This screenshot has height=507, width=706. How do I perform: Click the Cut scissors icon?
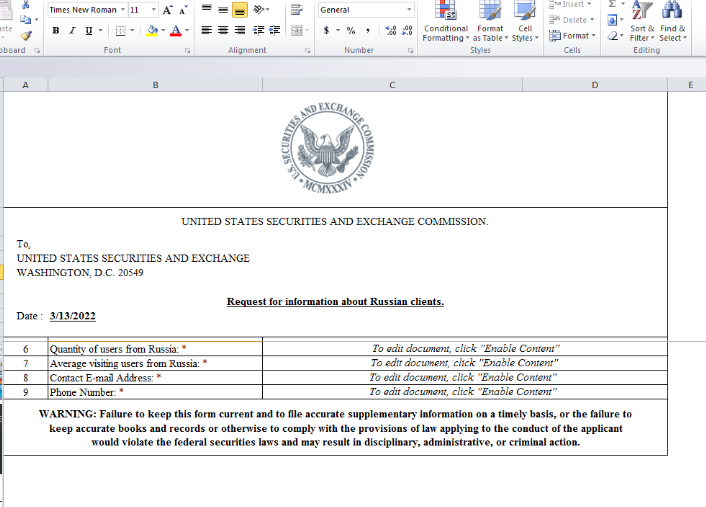pos(26,5)
